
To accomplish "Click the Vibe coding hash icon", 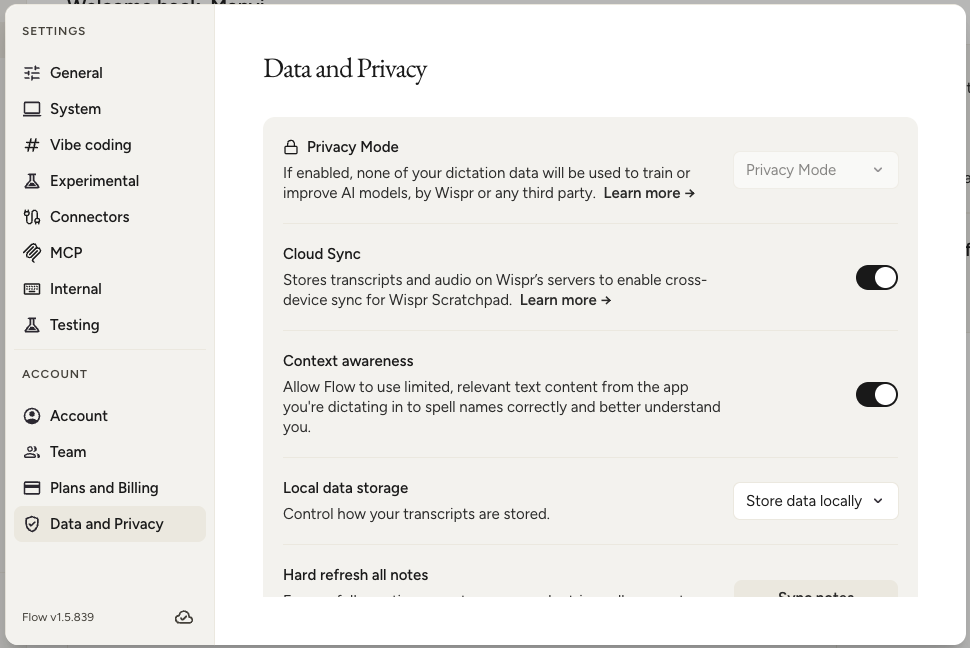I will [x=32, y=145].
